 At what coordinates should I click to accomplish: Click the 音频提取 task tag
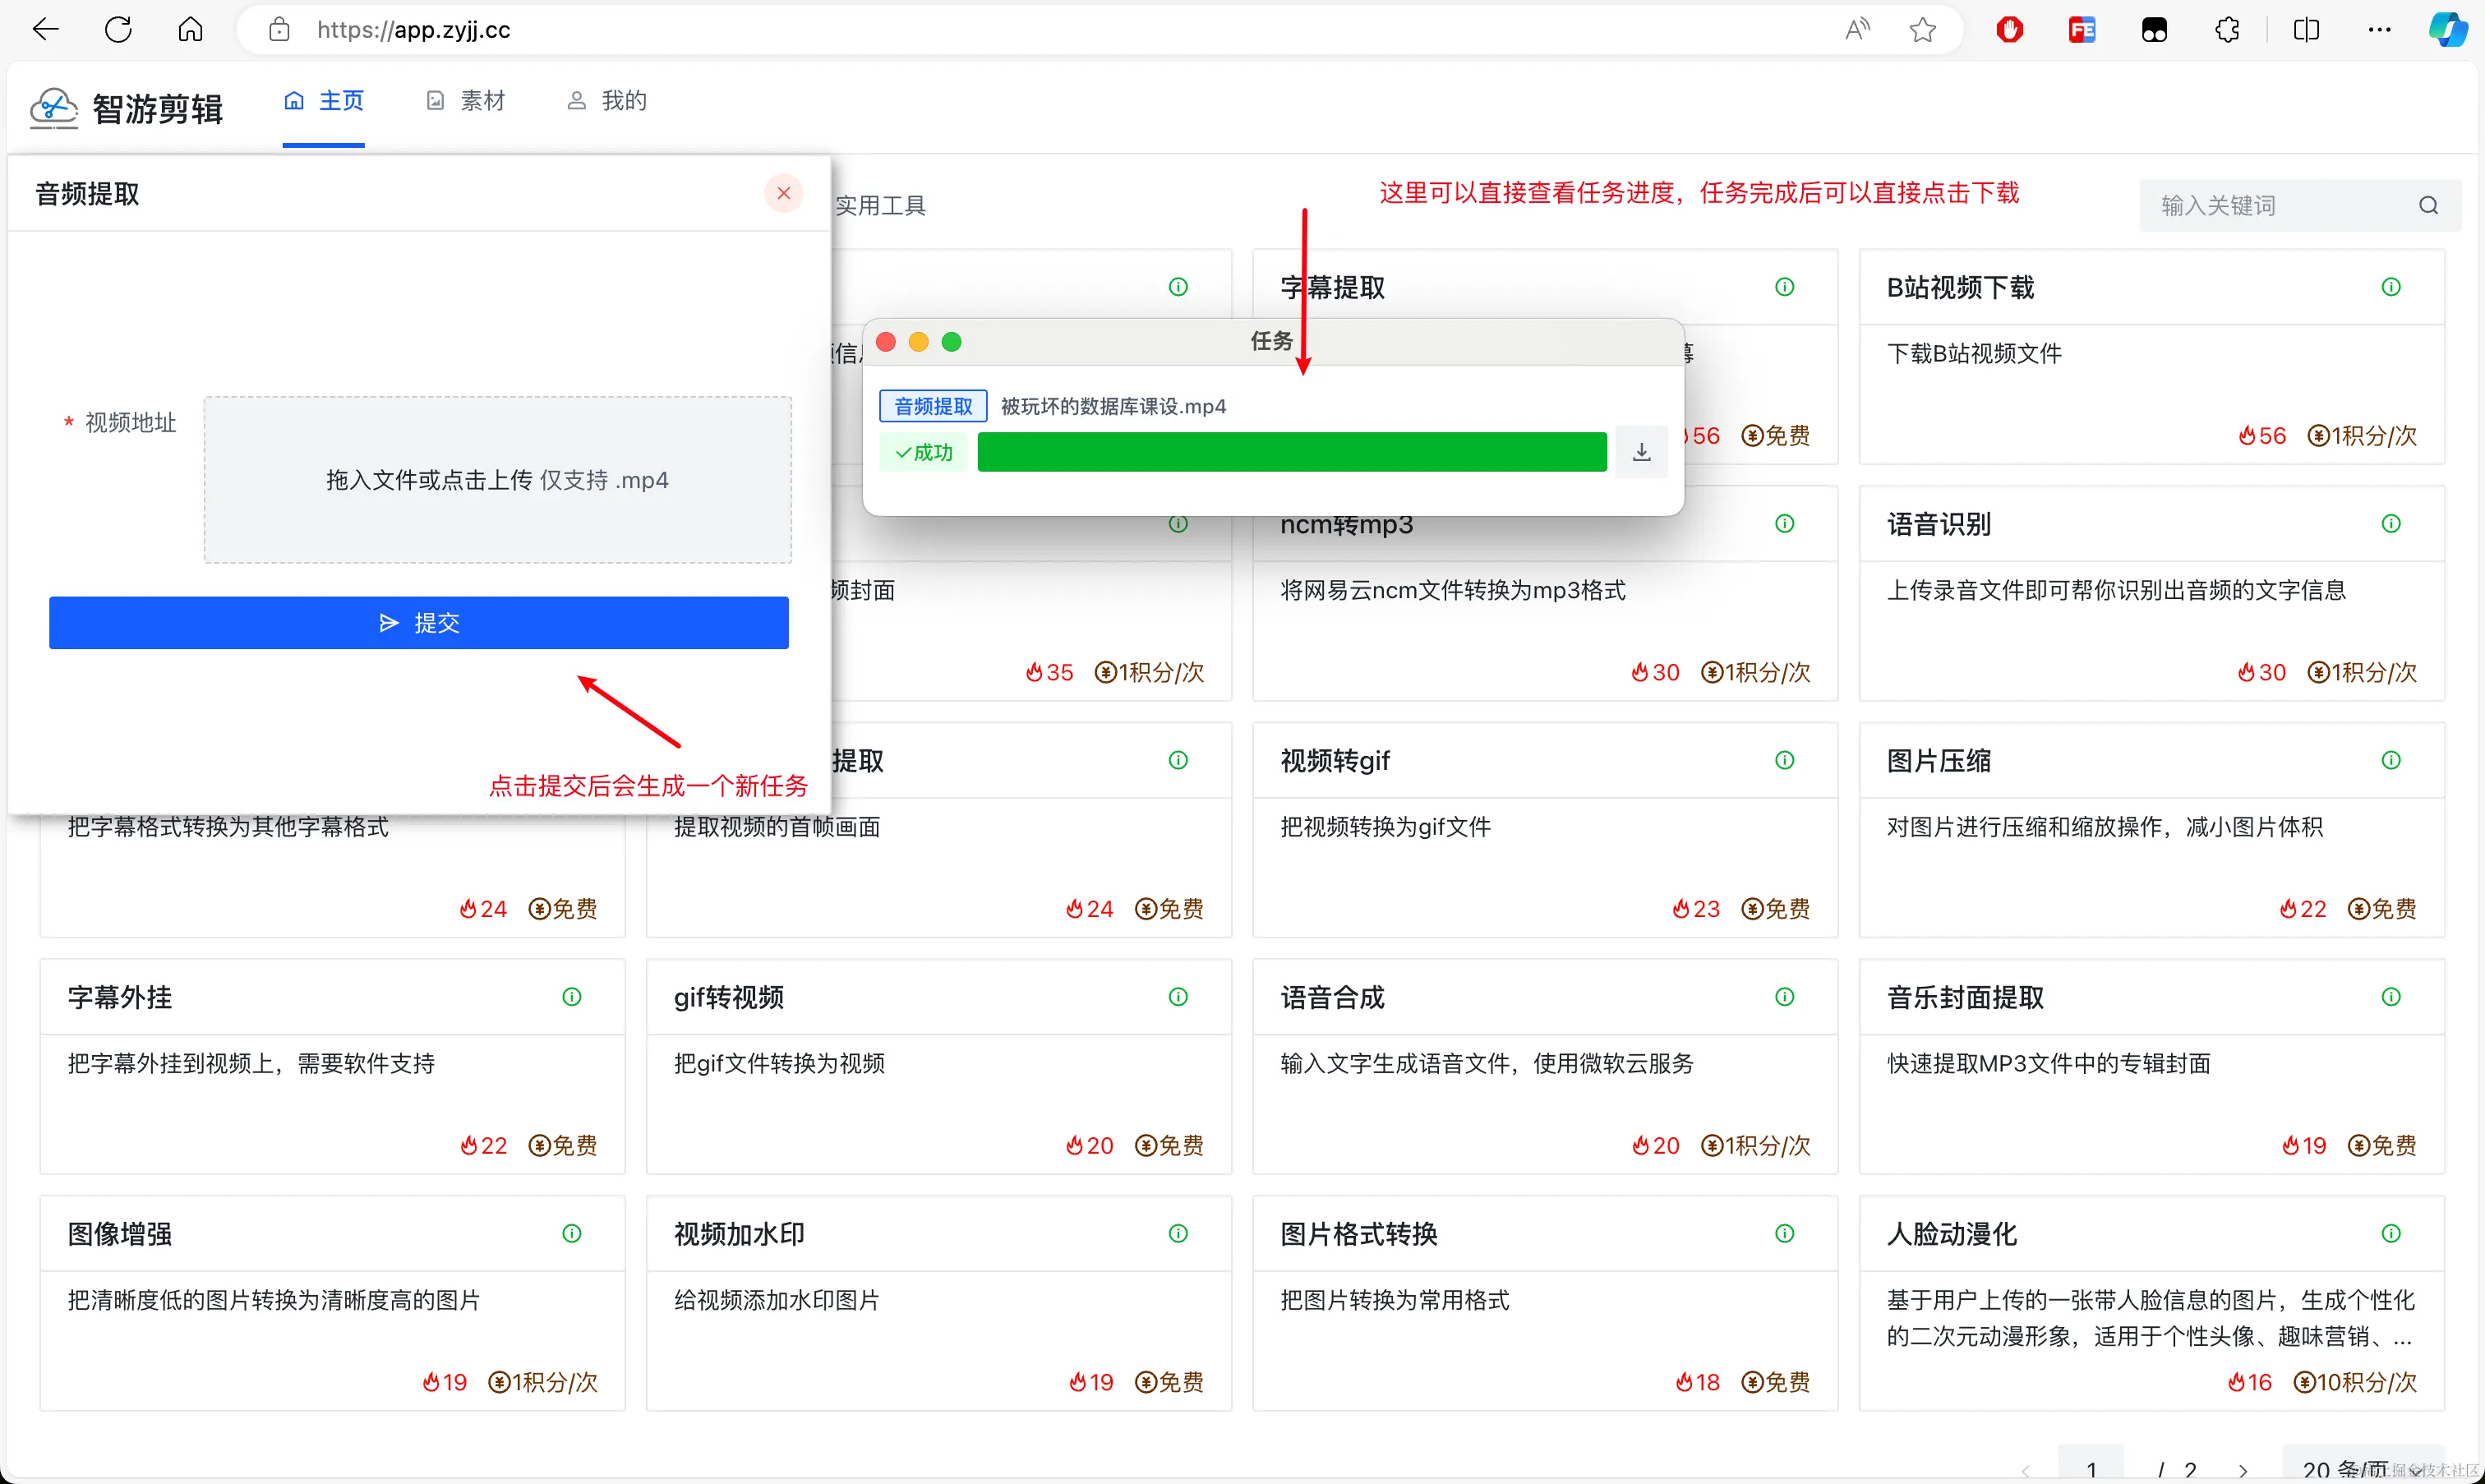tap(932, 406)
